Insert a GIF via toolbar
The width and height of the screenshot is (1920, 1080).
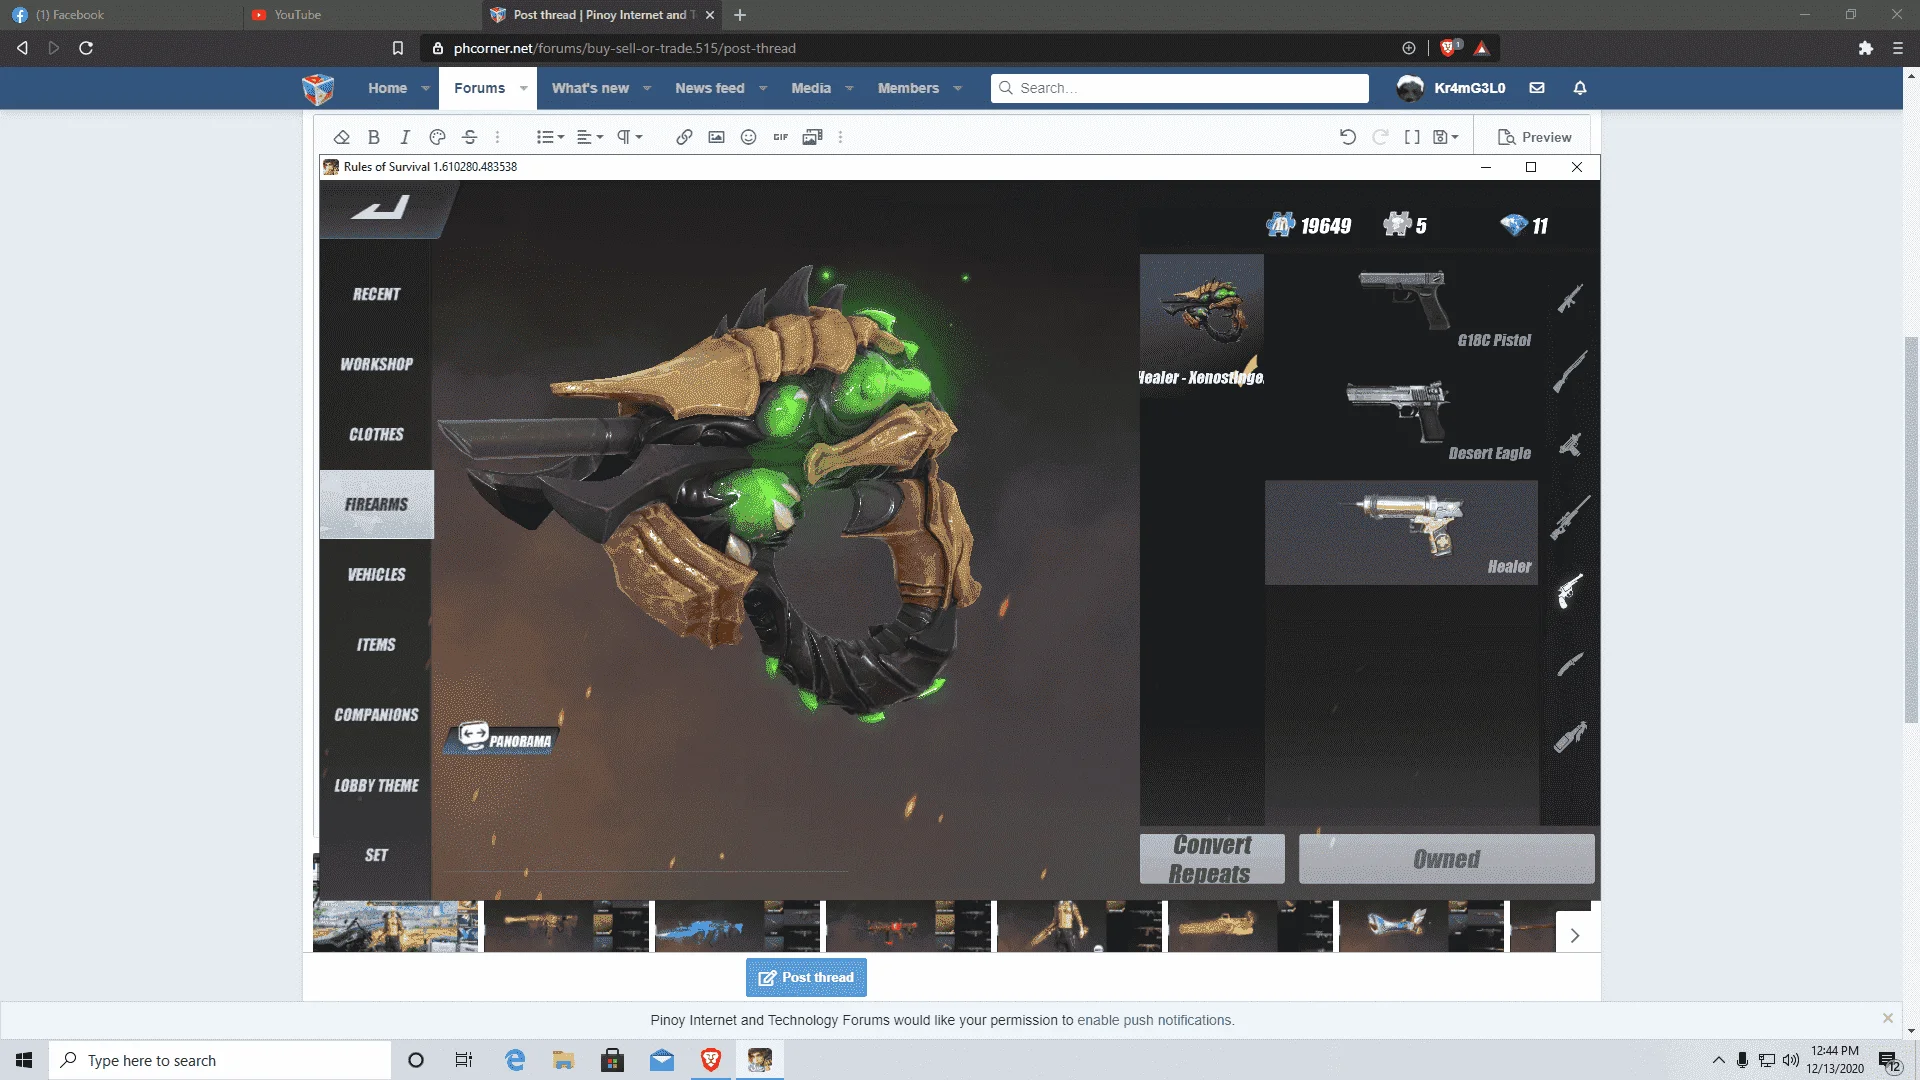780,137
